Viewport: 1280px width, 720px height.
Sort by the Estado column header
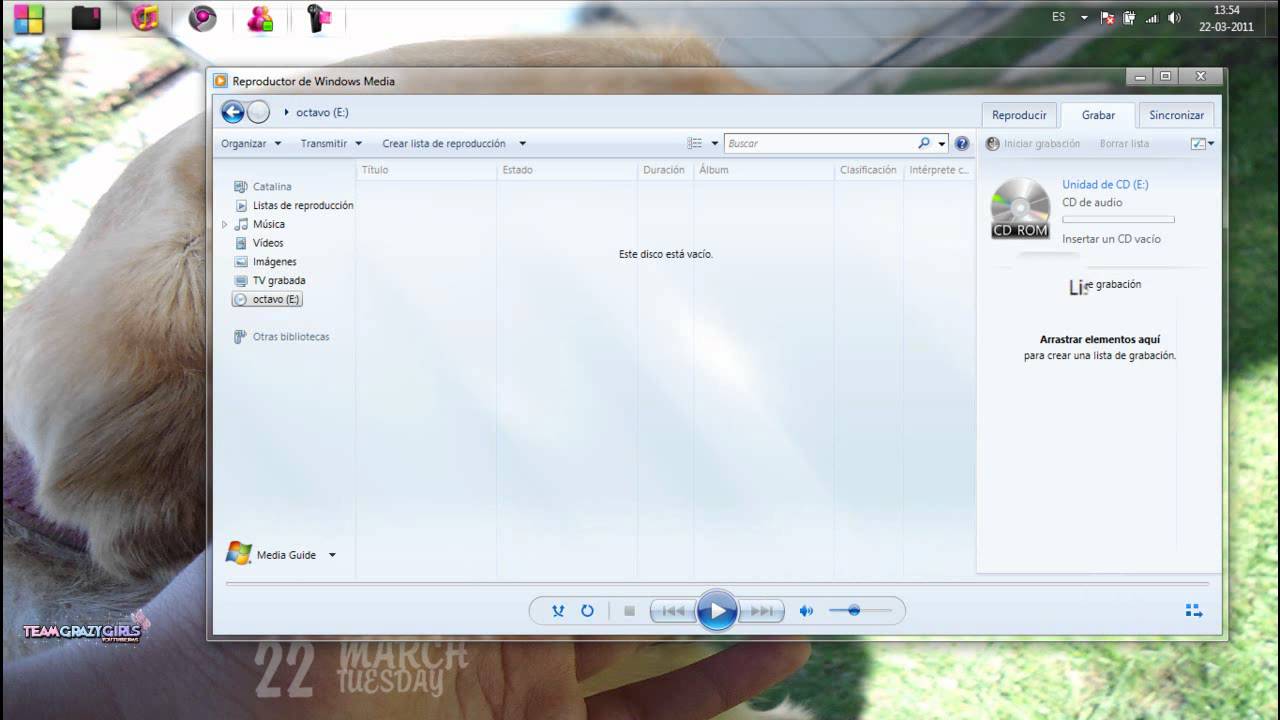pyautogui.click(x=517, y=170)
